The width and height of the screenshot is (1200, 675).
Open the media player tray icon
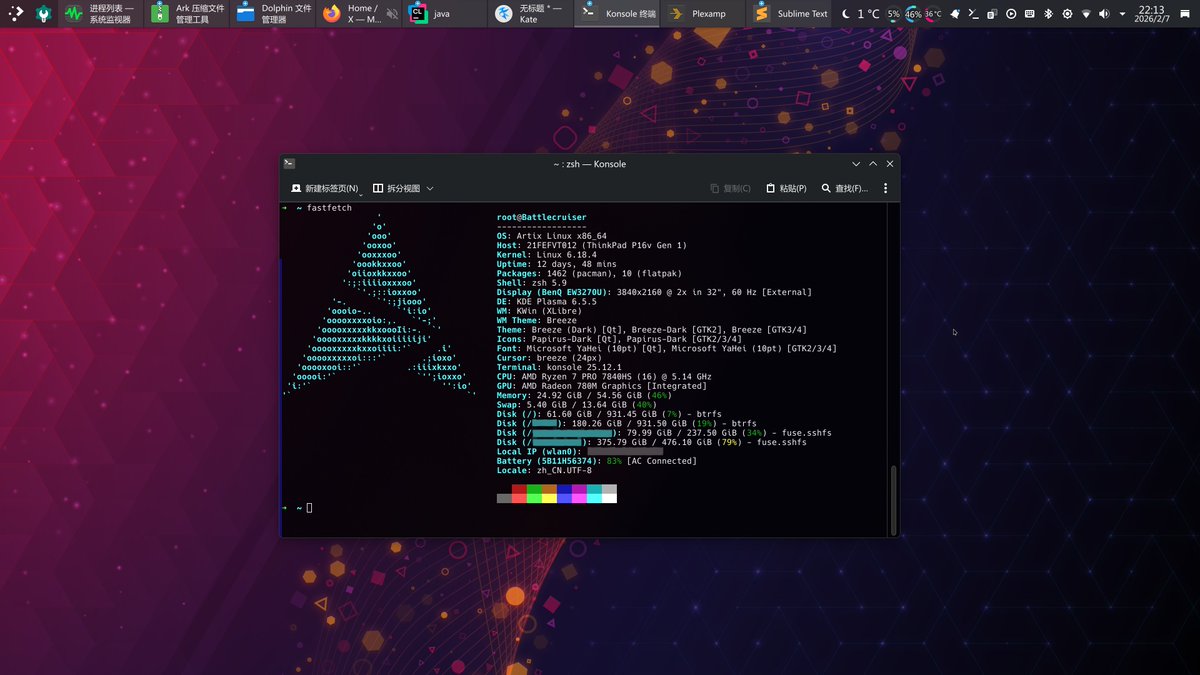pyautogui.click(x=1011, y=14)
